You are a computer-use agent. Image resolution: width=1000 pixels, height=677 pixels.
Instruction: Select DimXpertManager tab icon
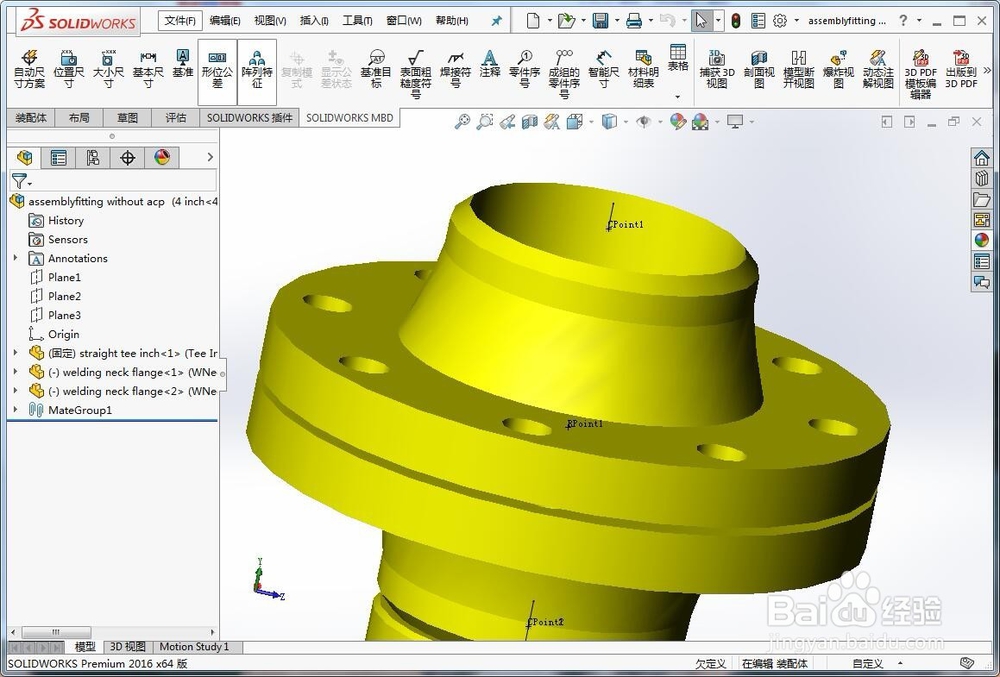pos(128,157)
